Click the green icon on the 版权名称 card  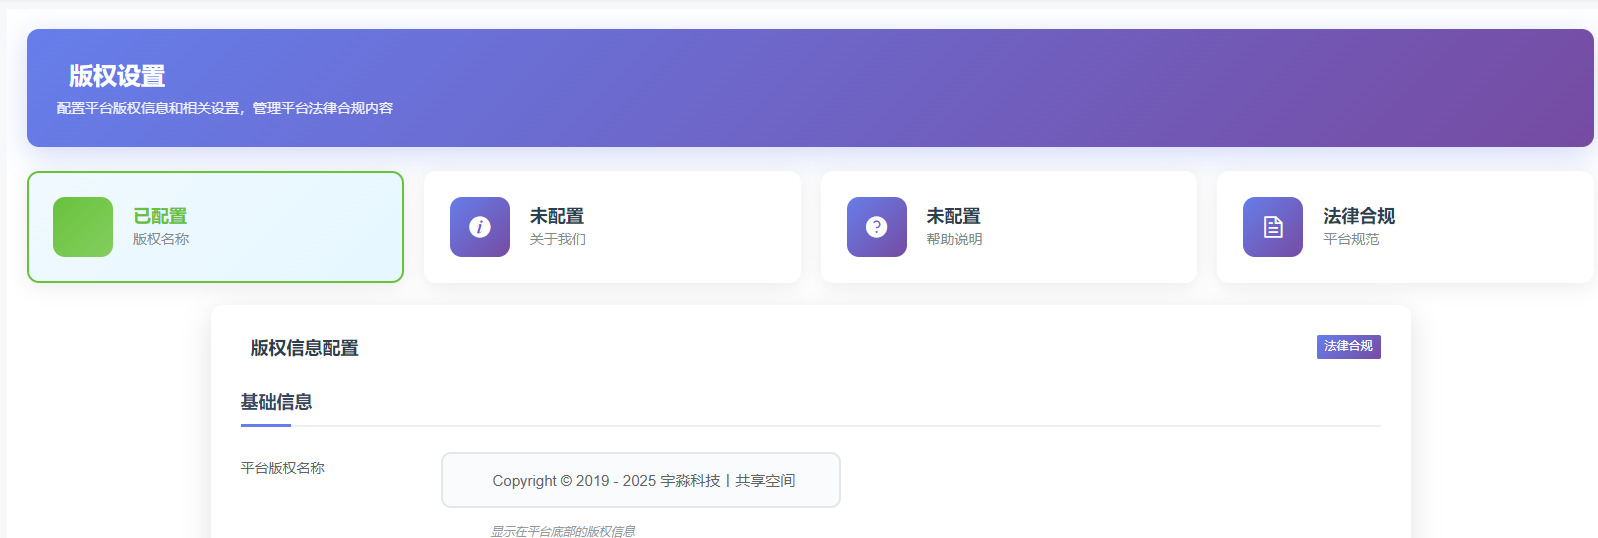click(x=83, y=227)
